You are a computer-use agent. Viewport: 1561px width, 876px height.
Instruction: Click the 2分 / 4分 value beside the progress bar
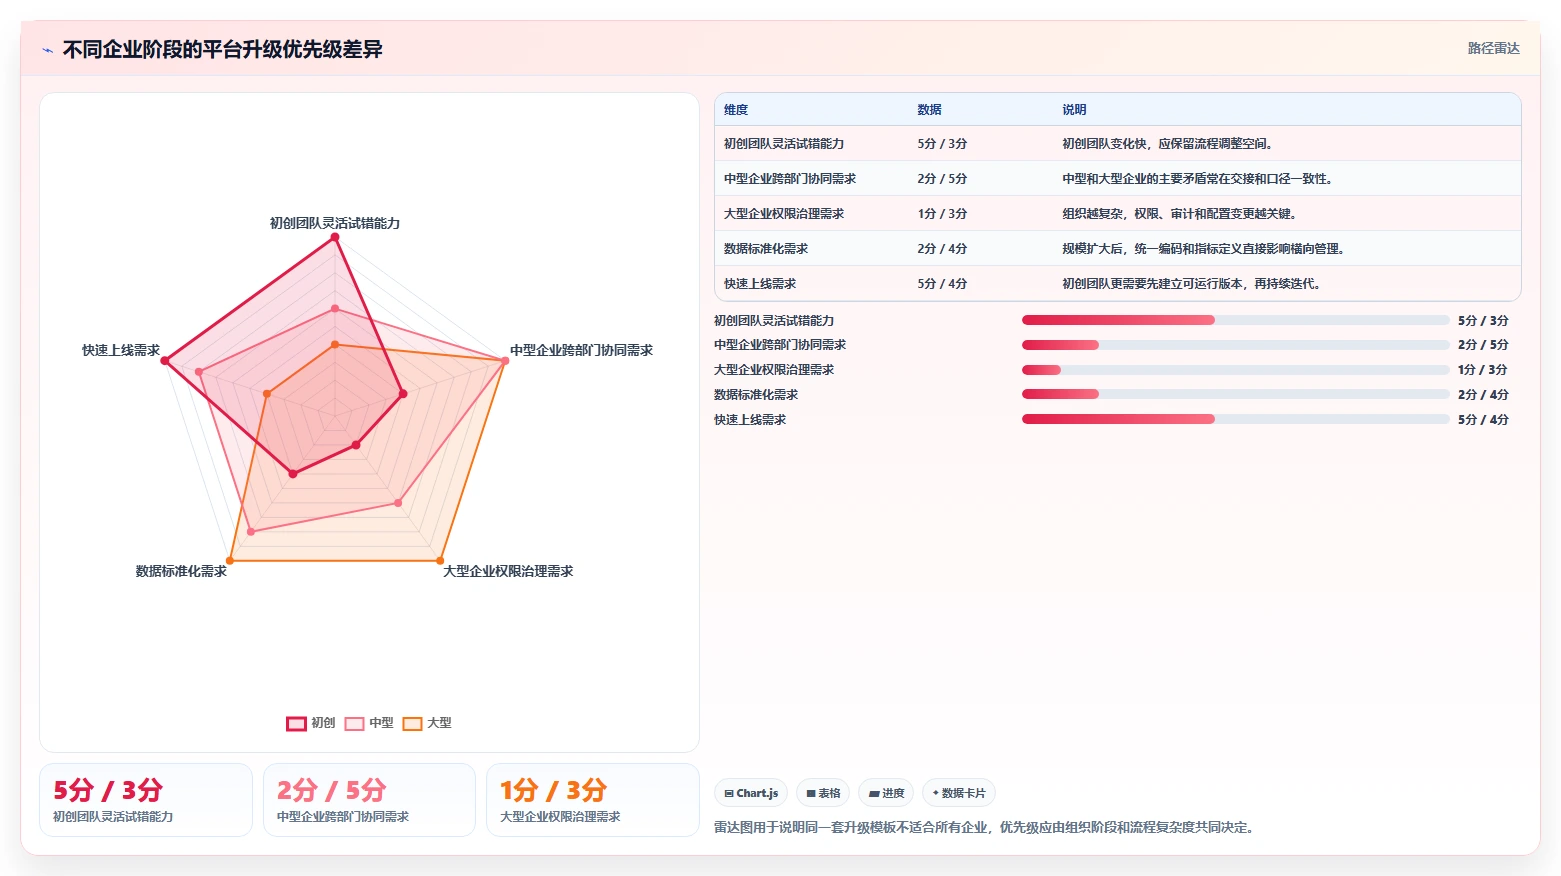[x=1483, y=395]
